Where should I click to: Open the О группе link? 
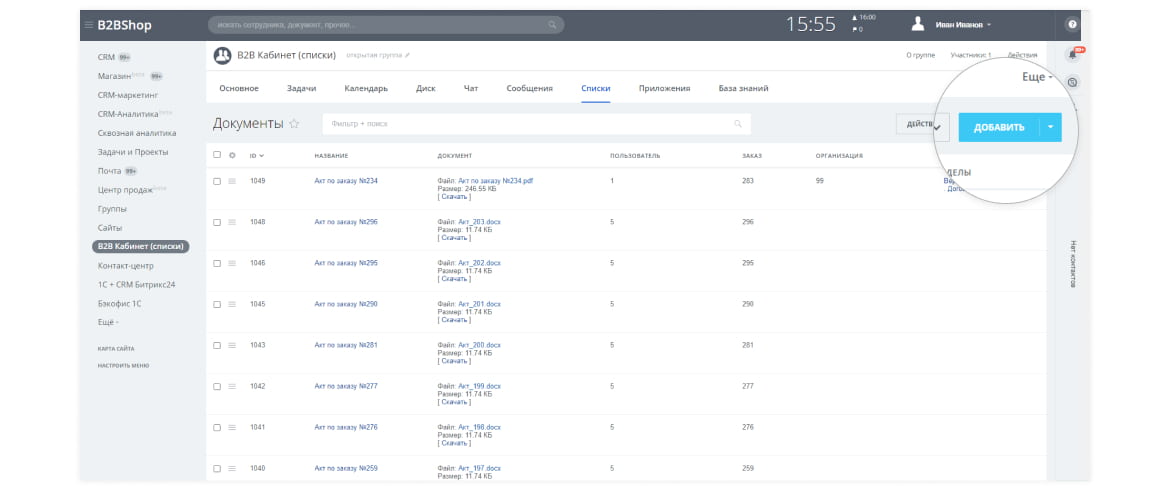(x=920, y=55)
